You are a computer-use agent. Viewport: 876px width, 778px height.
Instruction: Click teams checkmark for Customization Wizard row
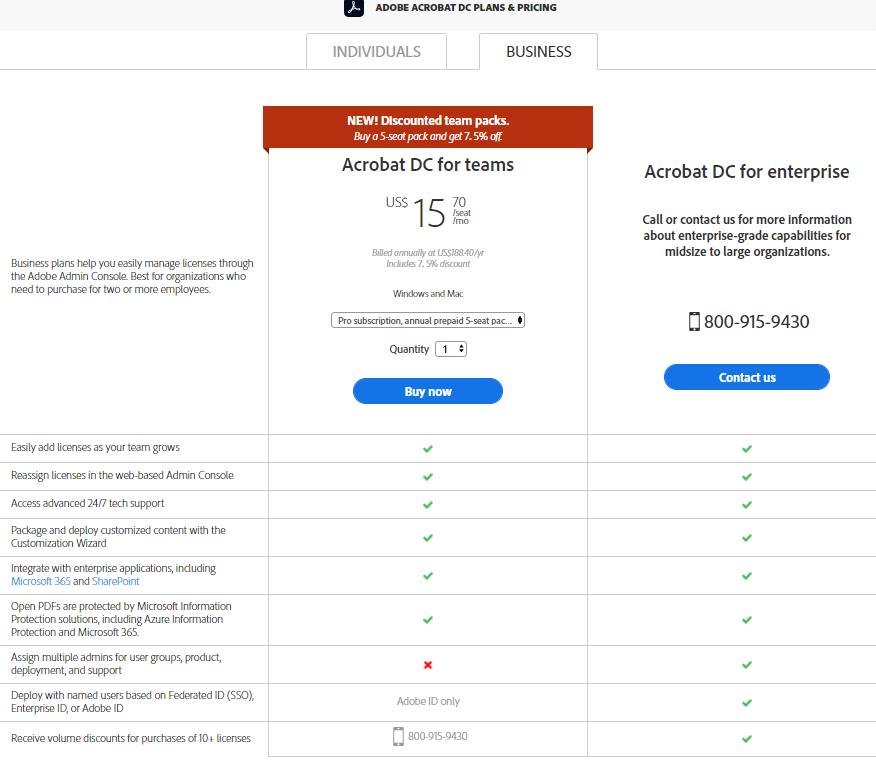(x=428, y=537)
